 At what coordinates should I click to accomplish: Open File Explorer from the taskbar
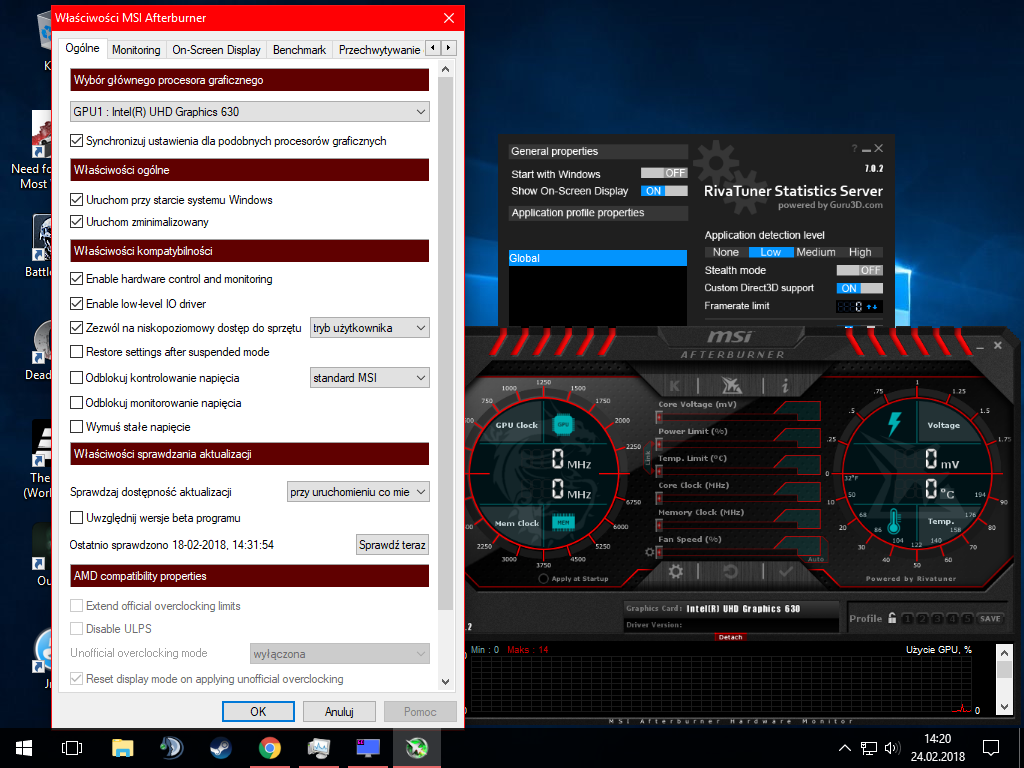(122, 748)
